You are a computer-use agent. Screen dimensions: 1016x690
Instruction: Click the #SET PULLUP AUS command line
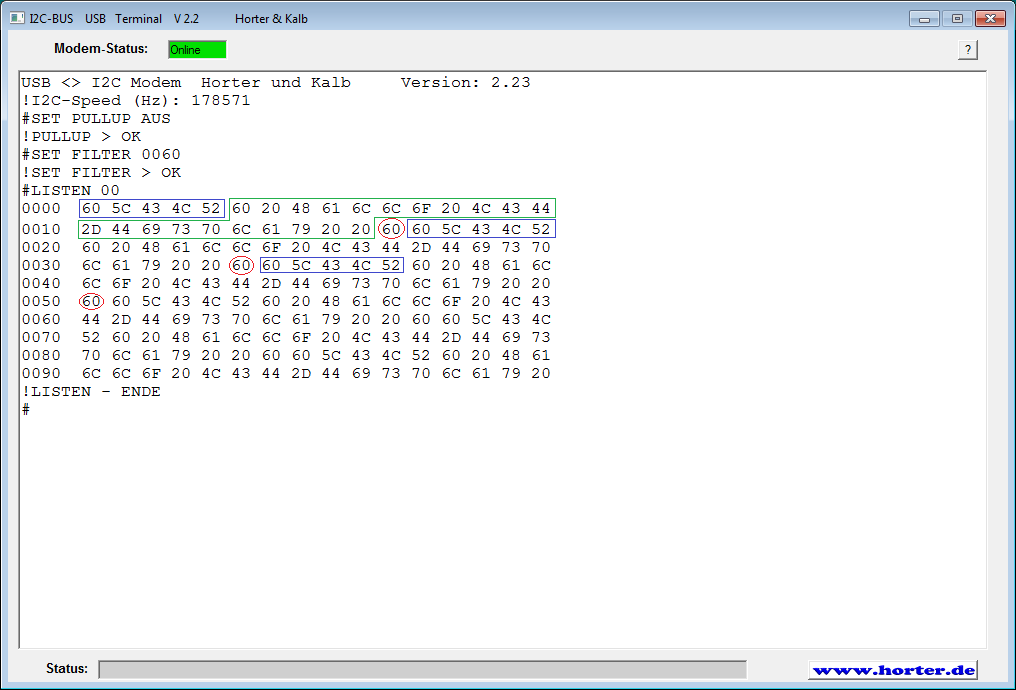[x=96, y=118]
